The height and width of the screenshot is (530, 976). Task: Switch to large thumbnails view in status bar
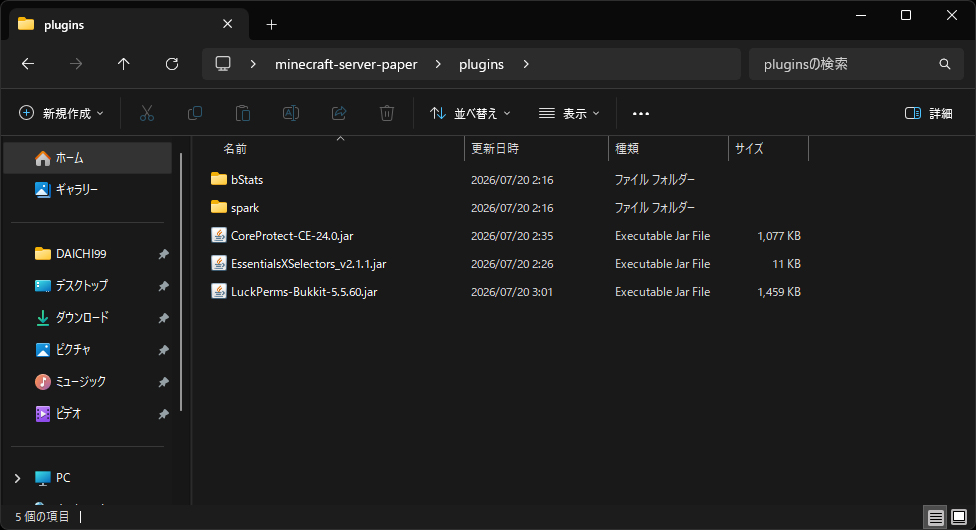coord(959,517)
